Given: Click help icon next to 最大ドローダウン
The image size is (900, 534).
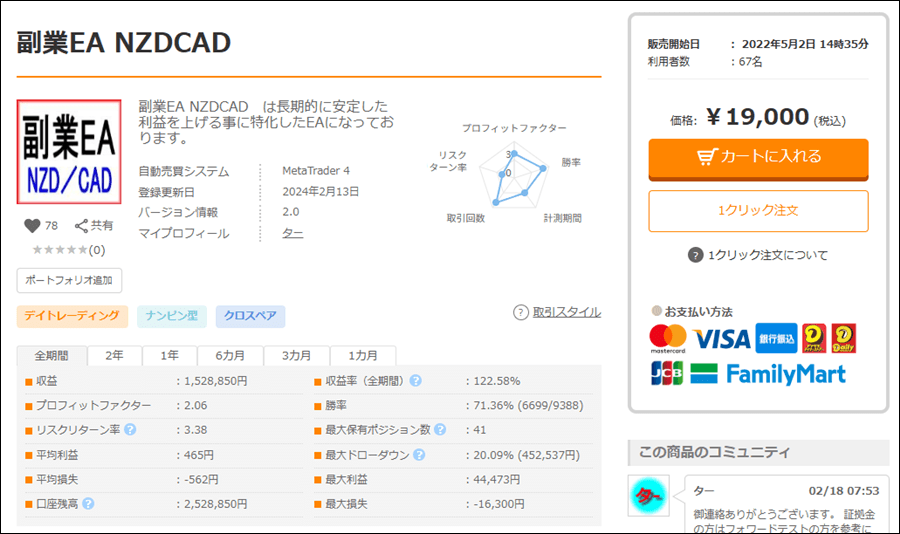Looking at the screenshot, I should point(418,455).
